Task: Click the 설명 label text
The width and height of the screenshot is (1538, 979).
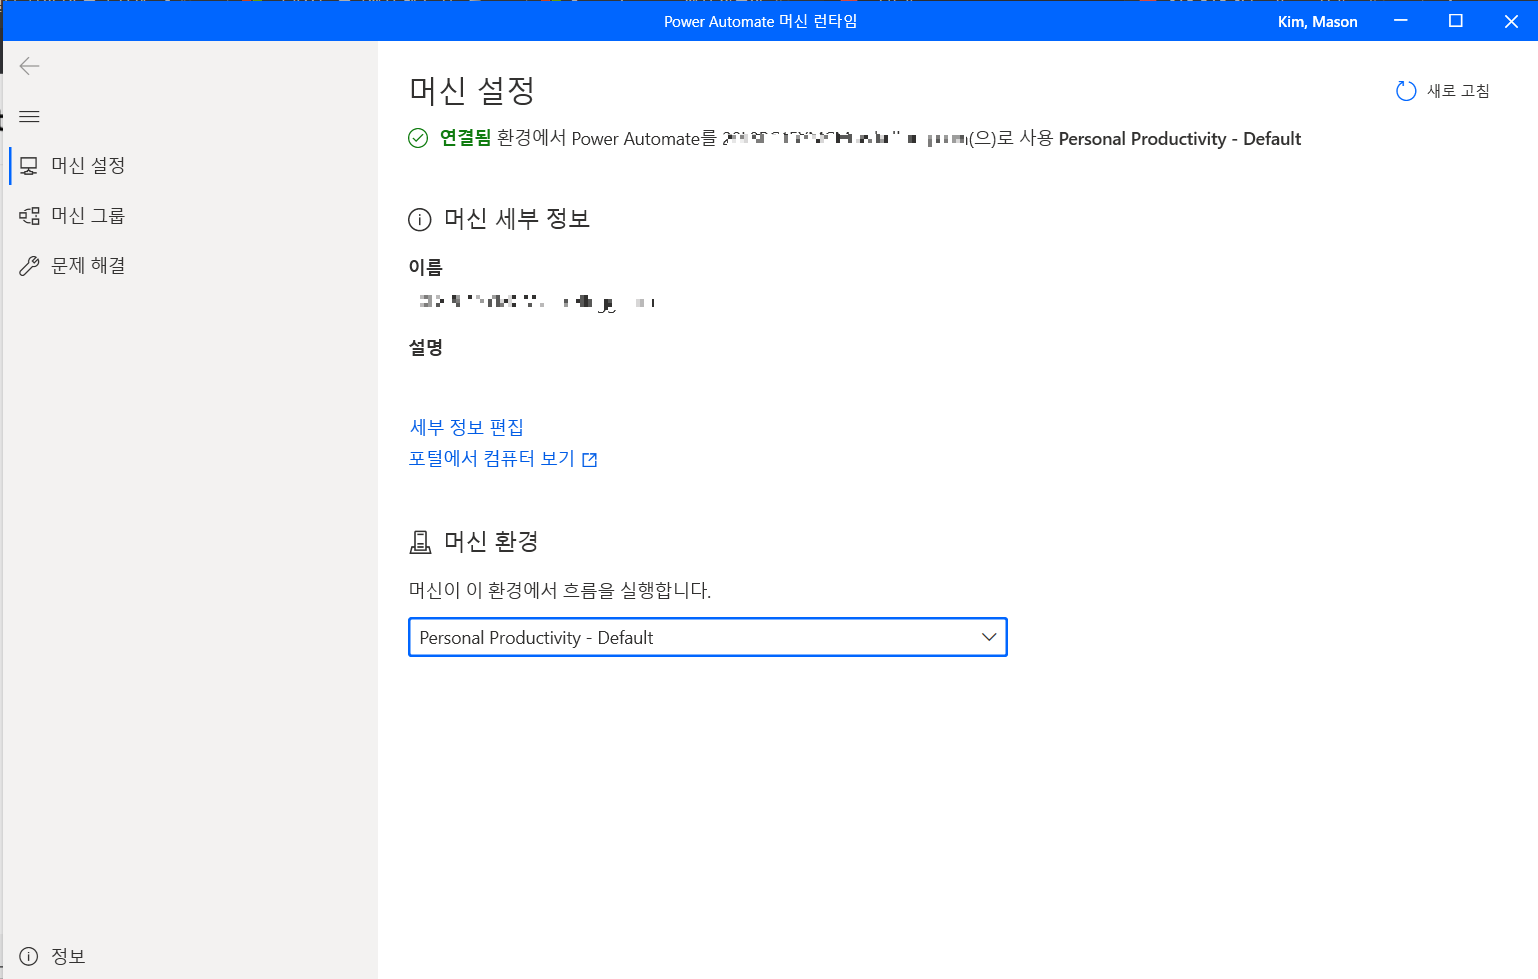Action: click(425, 347)
